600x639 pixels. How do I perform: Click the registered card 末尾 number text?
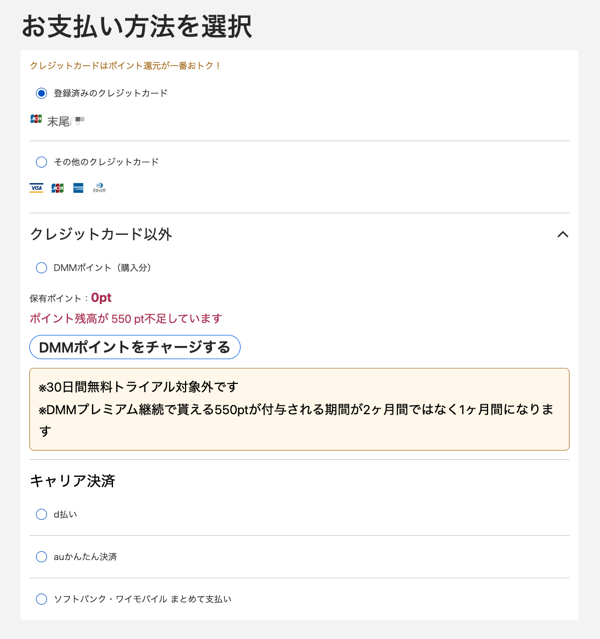coord(66,121)
